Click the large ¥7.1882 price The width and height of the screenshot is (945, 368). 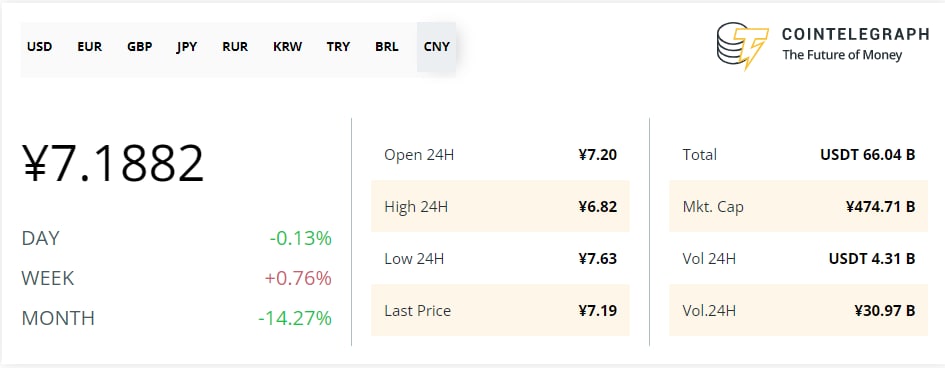[114, 163]
